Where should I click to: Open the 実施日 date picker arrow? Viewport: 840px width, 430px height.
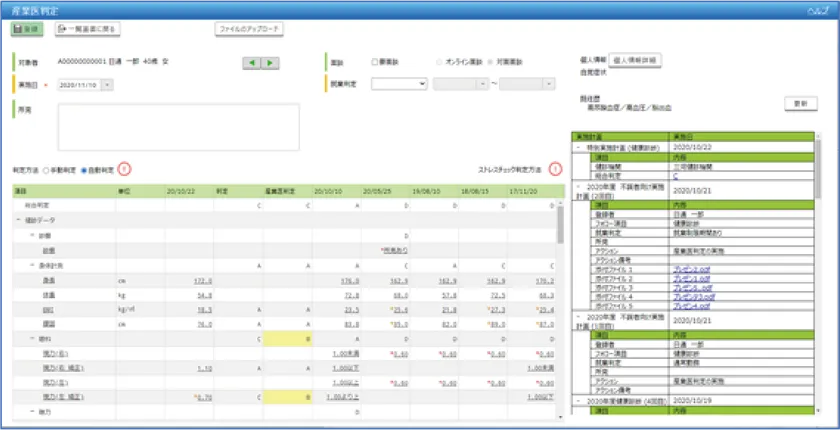pos(107,85)
